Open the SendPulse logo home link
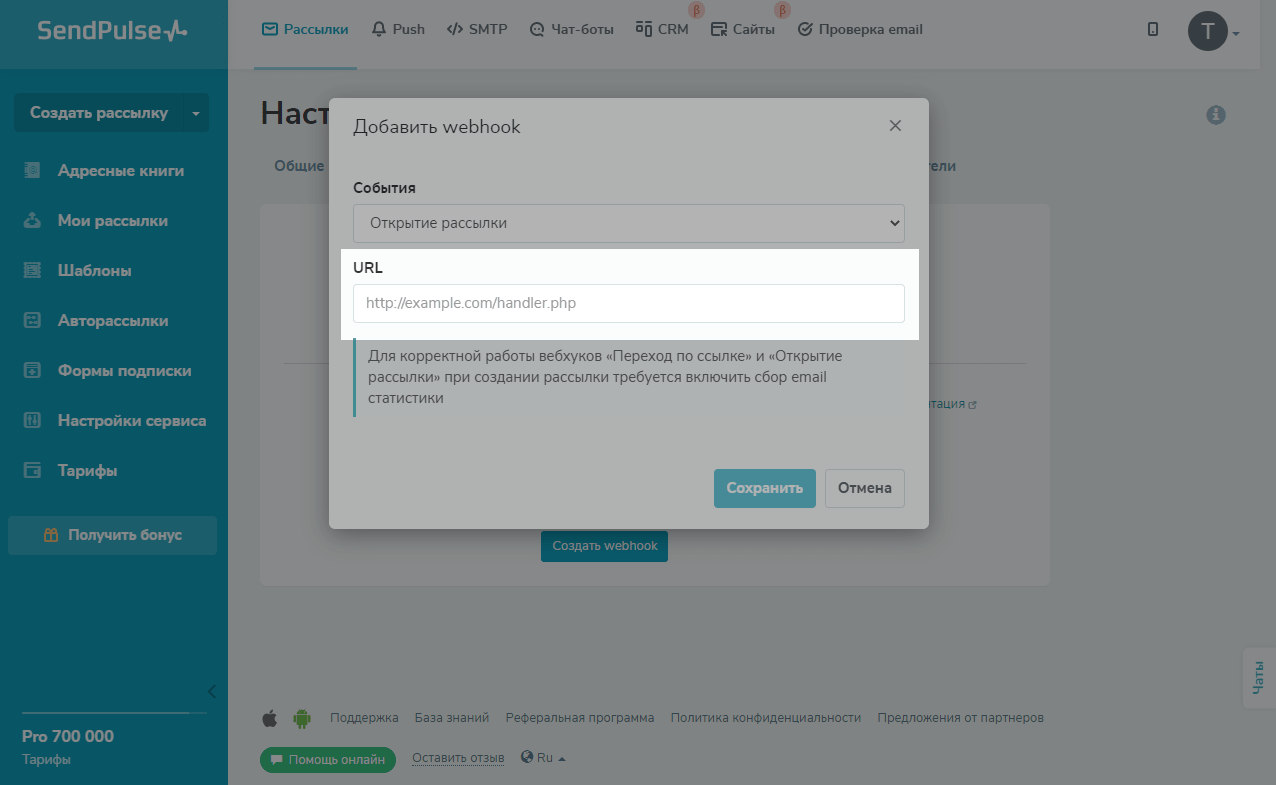Image resolution: width=1276 pixels, height=785 pixels. pyautogui.click(x=112, y=30)
